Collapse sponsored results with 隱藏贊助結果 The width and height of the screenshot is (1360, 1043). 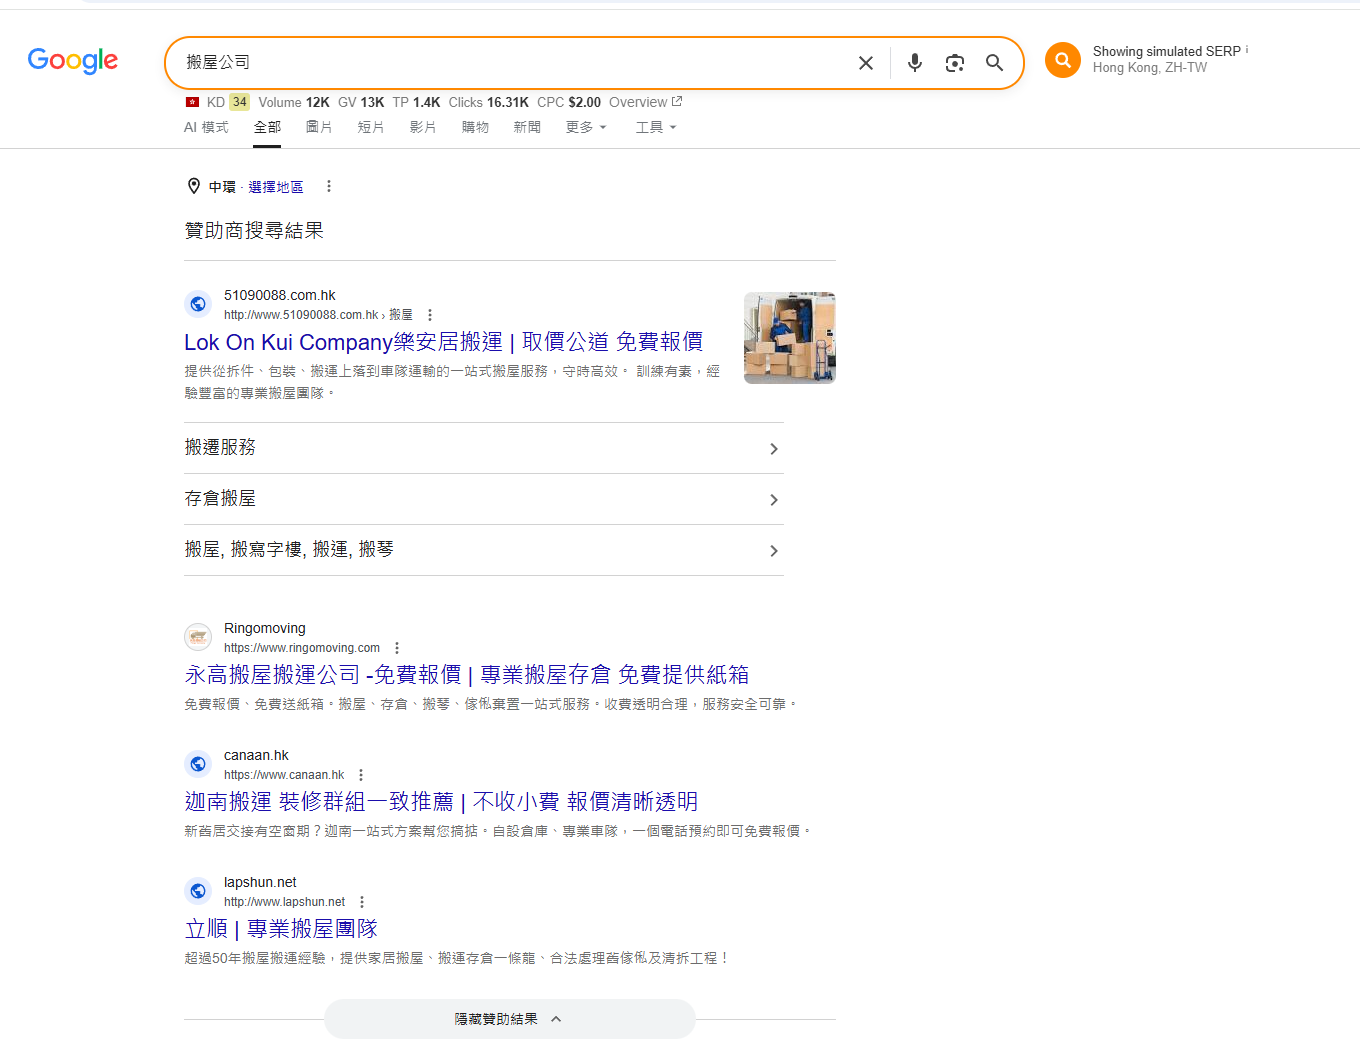[x=509, y=1019]
